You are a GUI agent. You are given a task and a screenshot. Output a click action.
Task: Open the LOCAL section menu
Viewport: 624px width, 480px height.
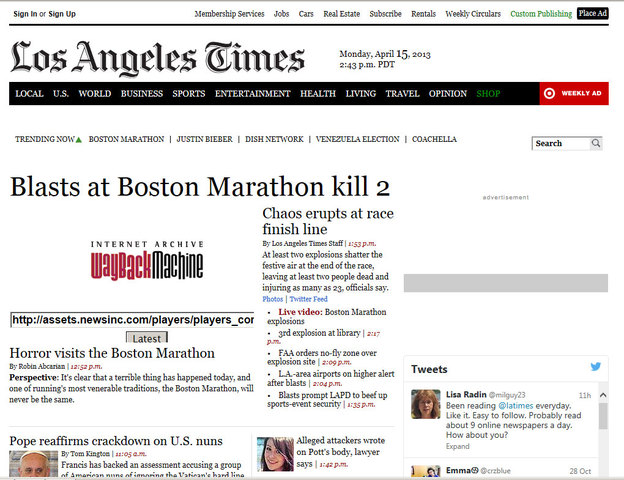(29, 94)
